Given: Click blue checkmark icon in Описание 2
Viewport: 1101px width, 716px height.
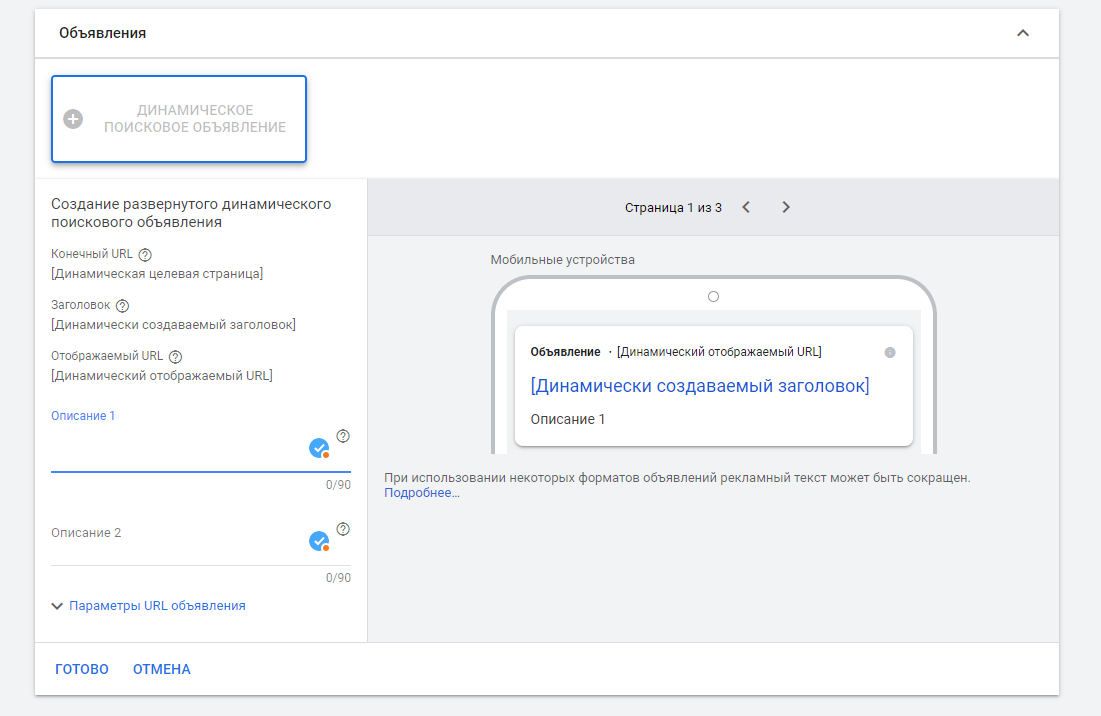Looking at the screenshot, I should tap(319, 541).
